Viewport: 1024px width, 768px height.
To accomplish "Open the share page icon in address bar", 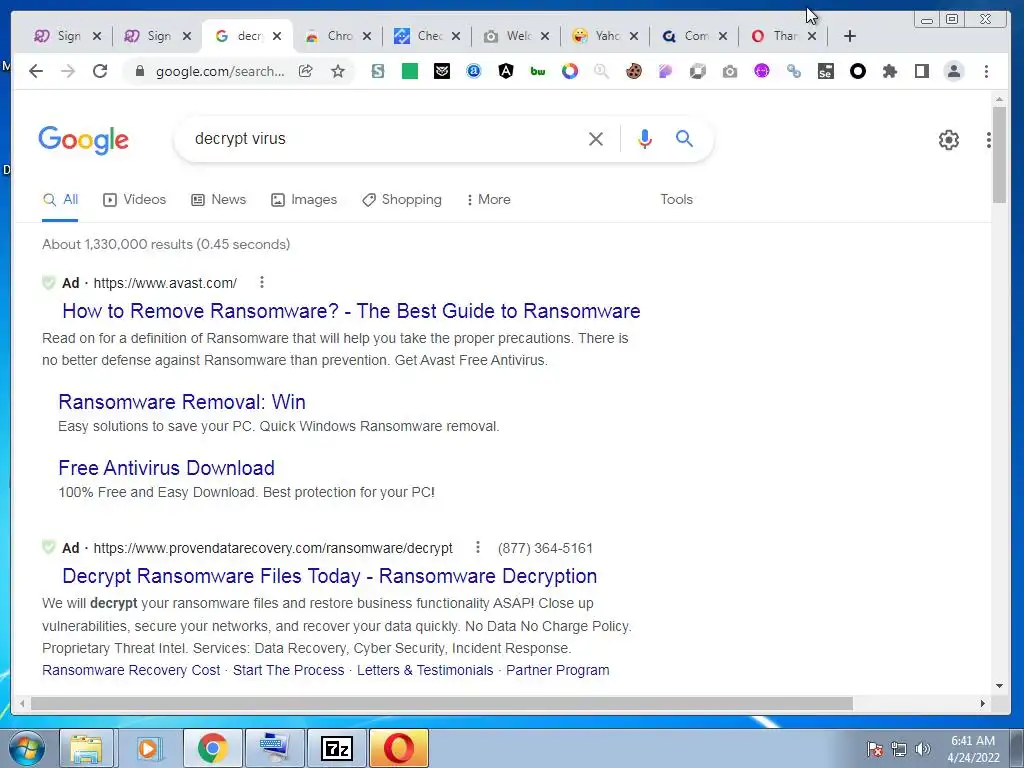I will [306, 71].
